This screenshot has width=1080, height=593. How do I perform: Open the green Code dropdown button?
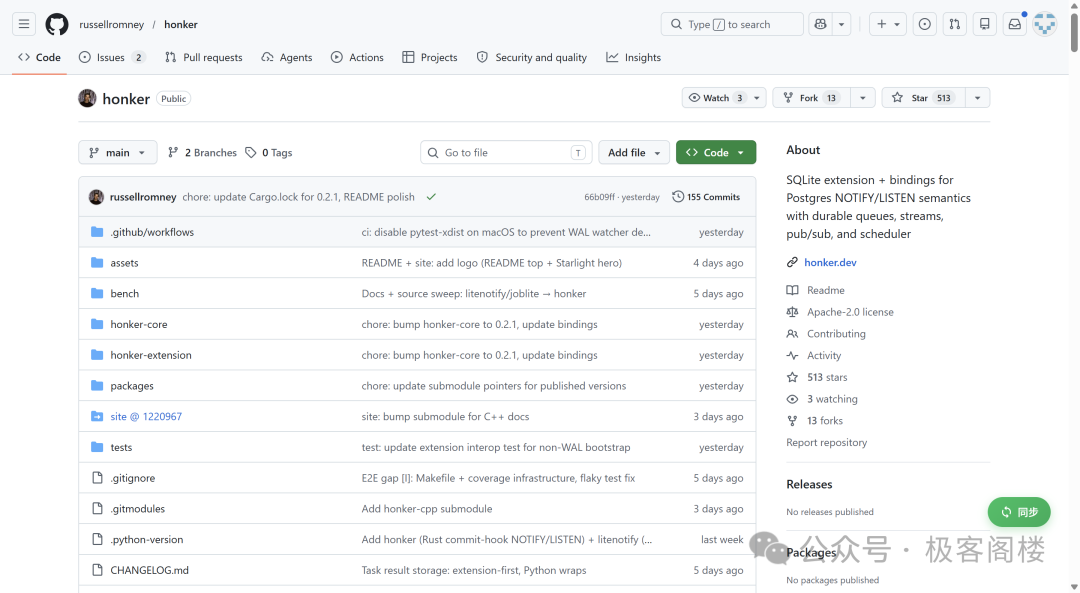pos(716,152)
